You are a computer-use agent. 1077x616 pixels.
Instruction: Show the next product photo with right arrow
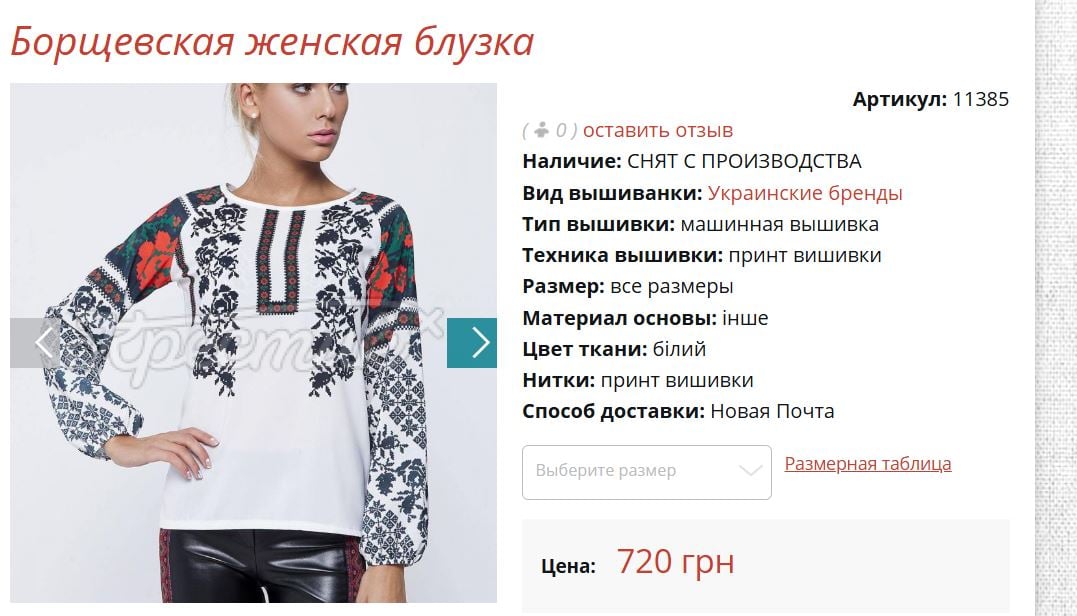472,343
